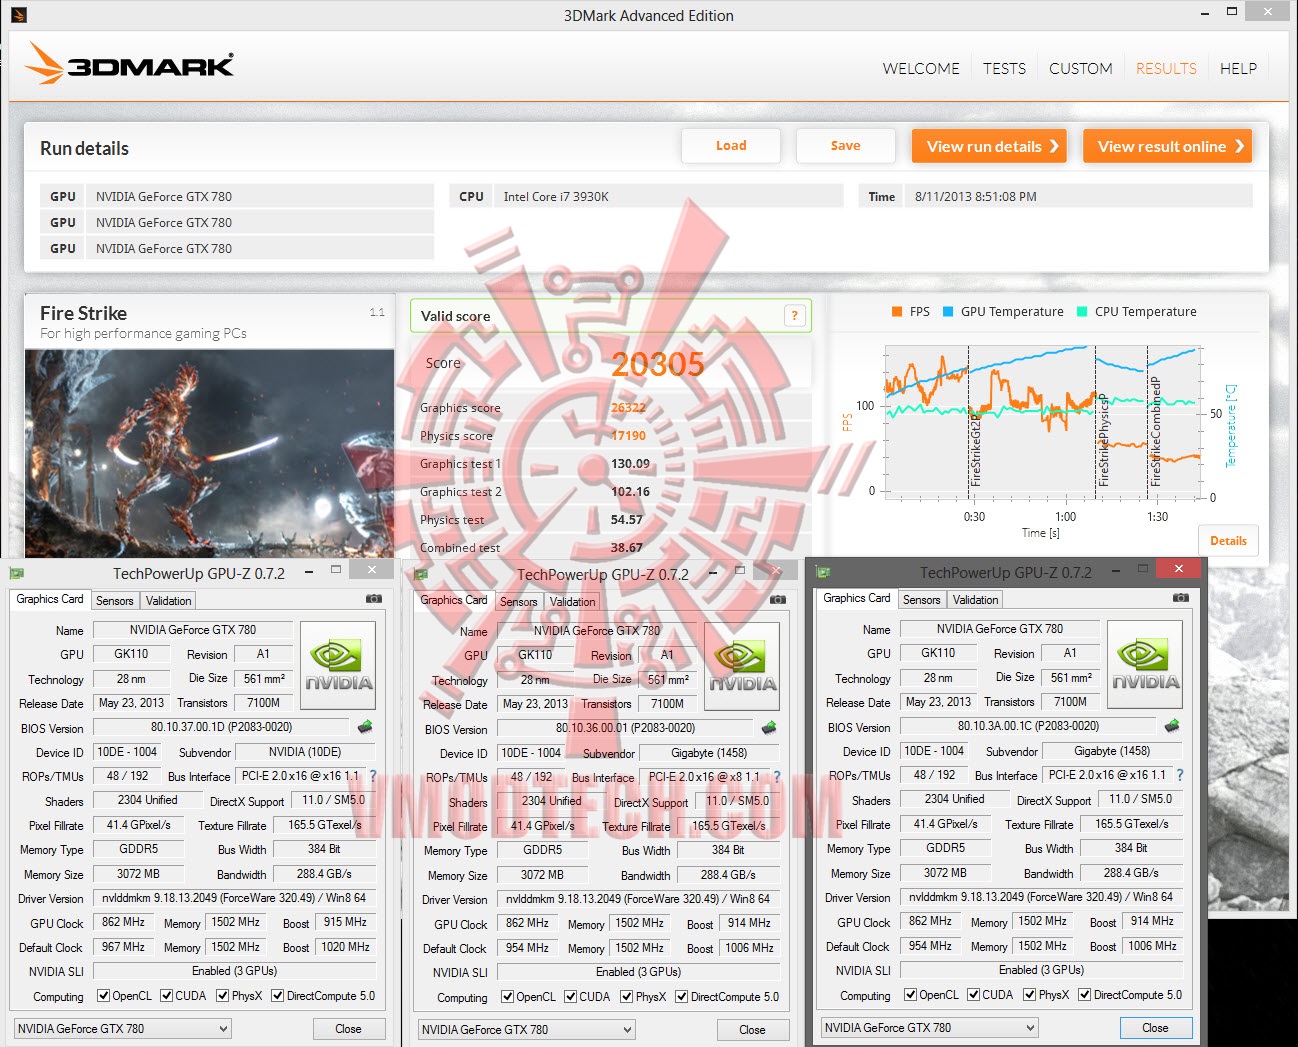Click the Bus Interface question mark in the middle GPU-Z window
This screenshot has height=1047, width=1298.
[777, 777]
